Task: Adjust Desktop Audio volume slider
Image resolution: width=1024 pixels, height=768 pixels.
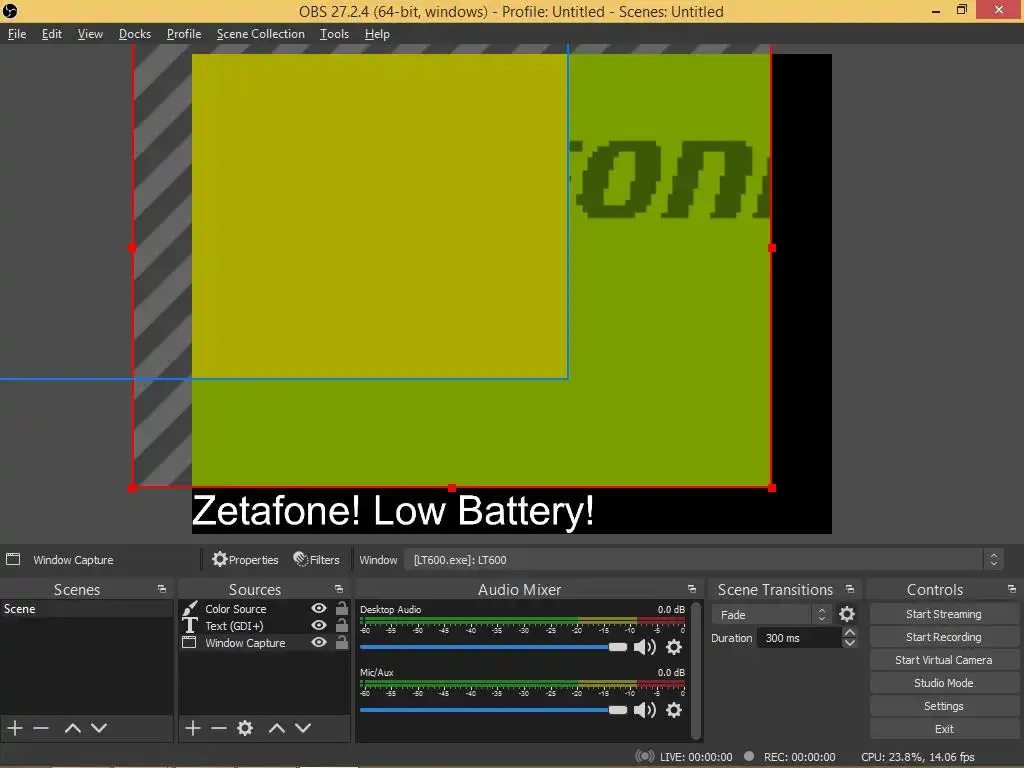Action: (x=493, y=647)
